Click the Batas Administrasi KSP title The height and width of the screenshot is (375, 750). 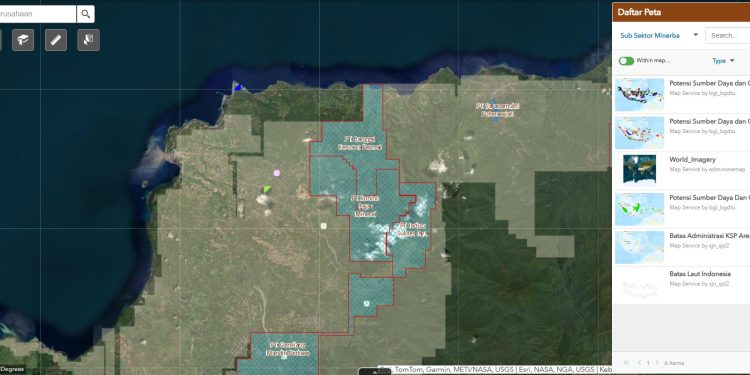click(709, 236)
